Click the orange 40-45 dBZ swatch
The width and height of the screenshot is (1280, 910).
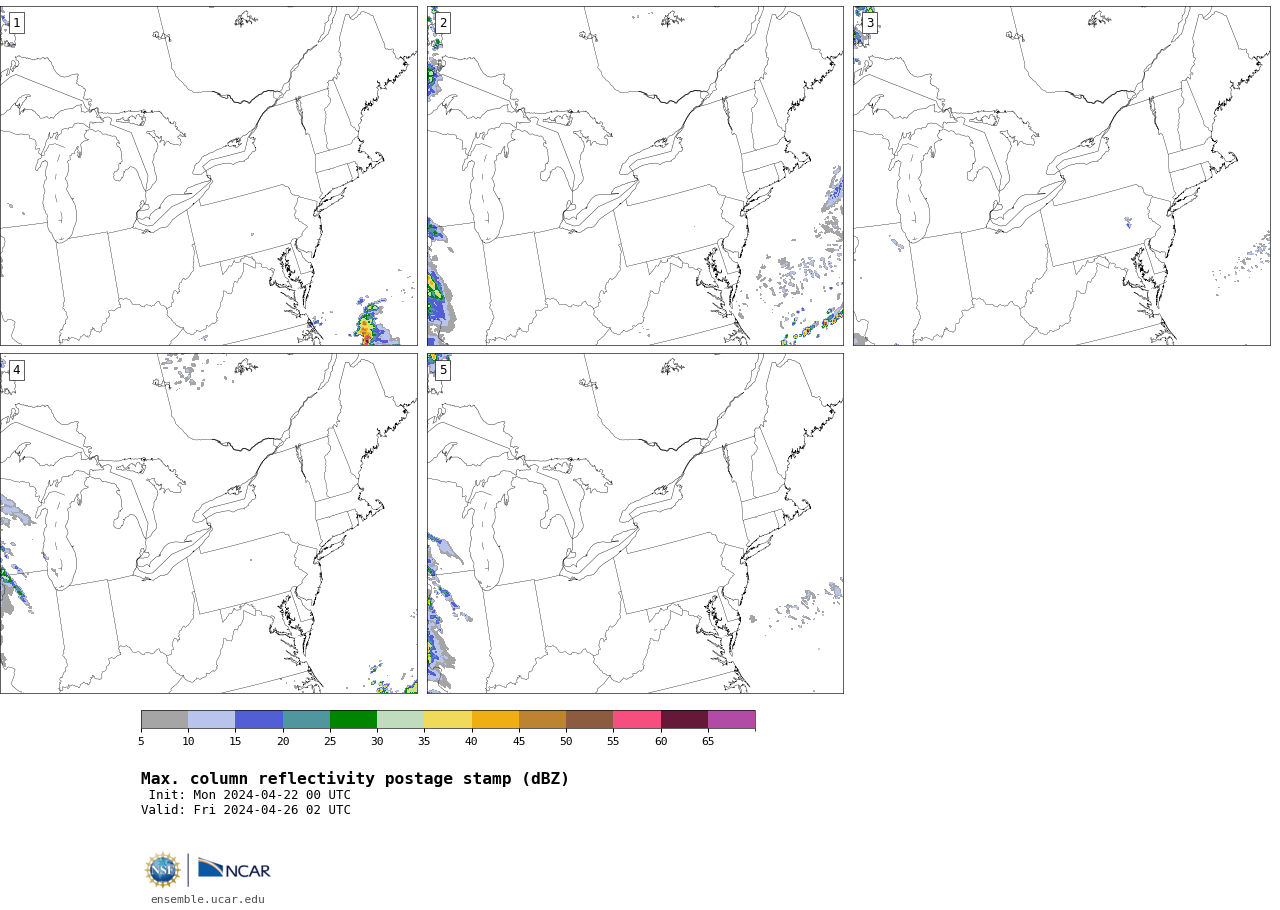pyautogui.click(x=495, y=720)
